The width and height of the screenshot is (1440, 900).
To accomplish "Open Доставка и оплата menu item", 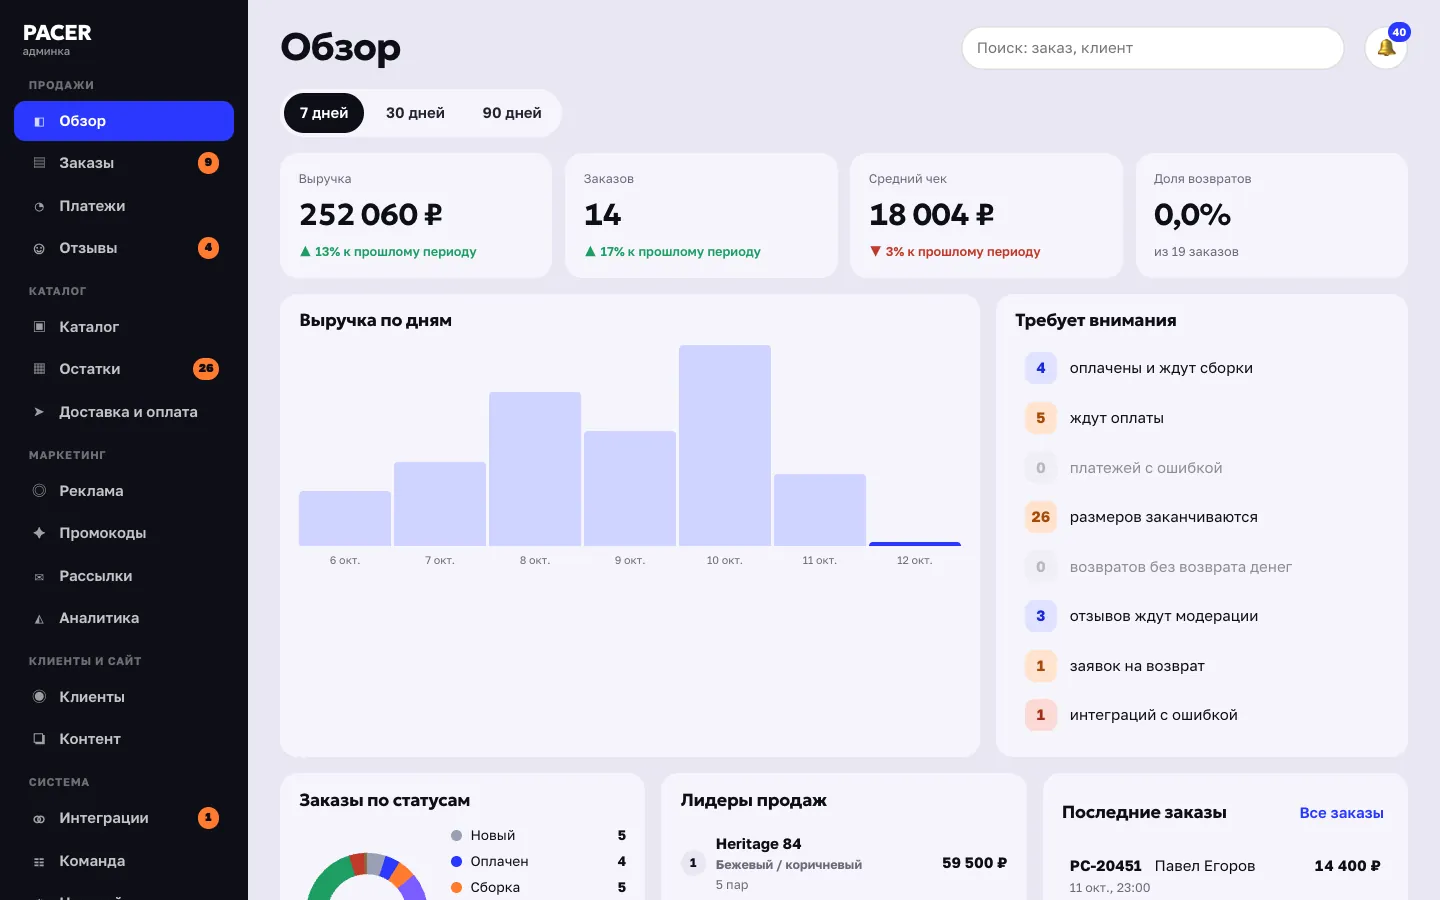I will (124, 412).
